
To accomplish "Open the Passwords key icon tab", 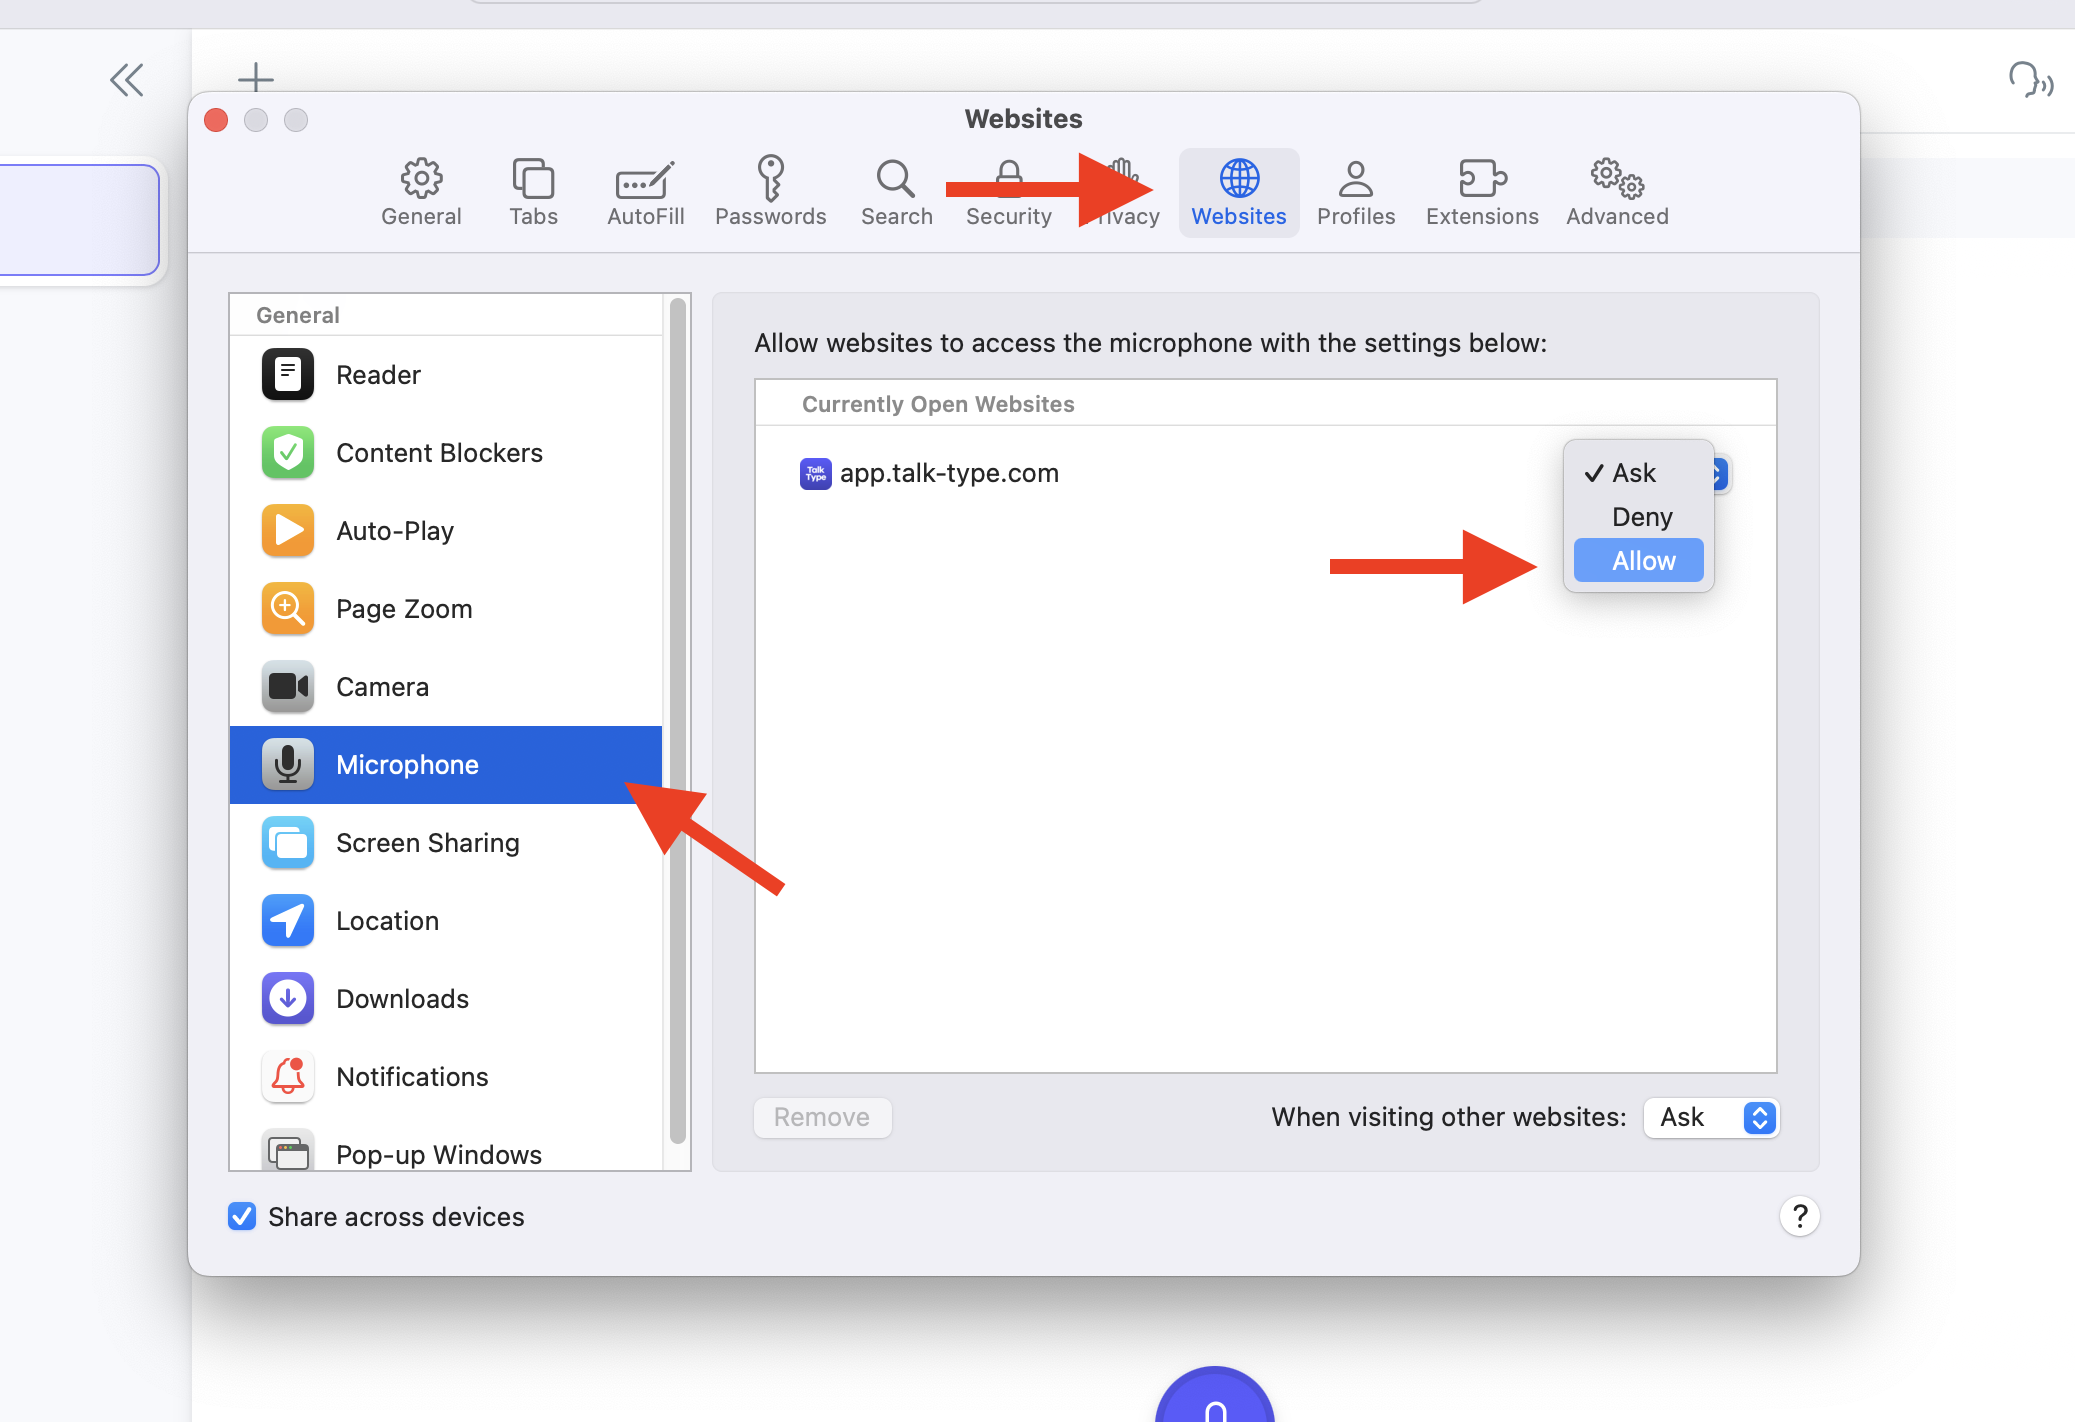I will pos(770,178).
